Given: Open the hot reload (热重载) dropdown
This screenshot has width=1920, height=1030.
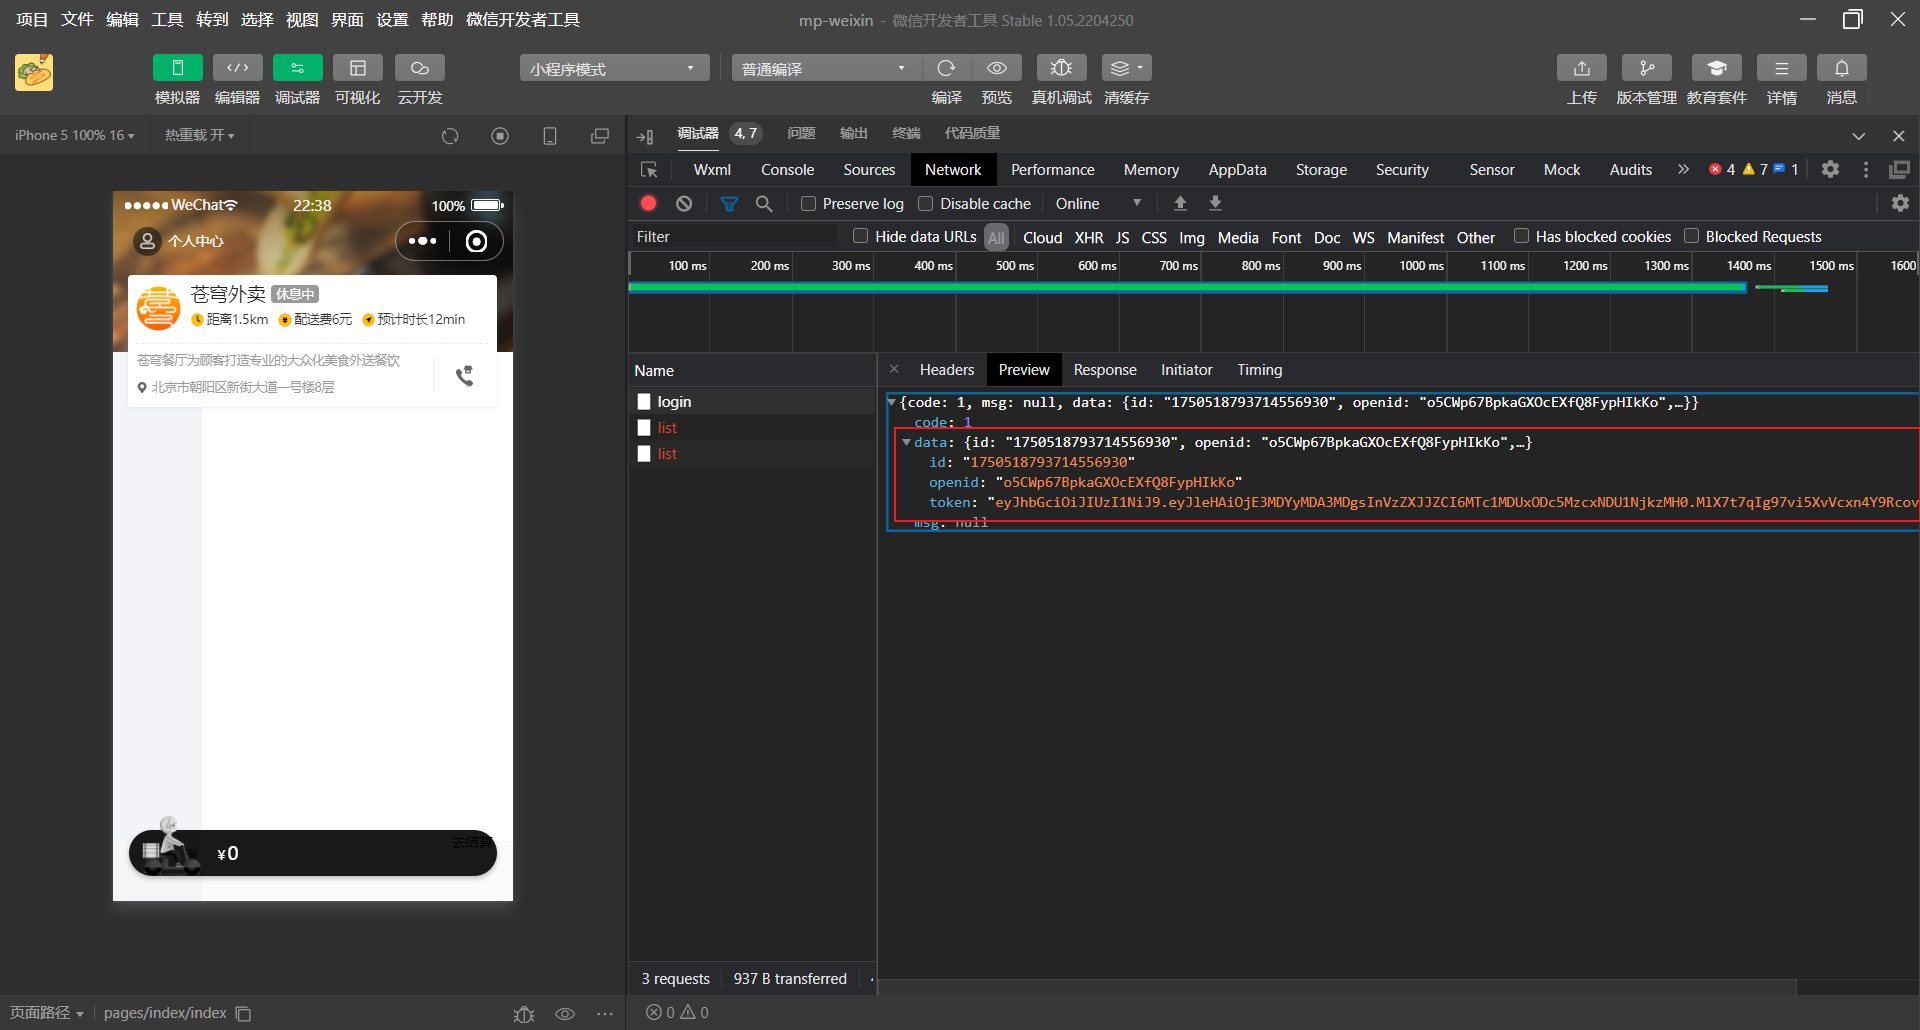Looking at the screenshot, I should 200,135.
